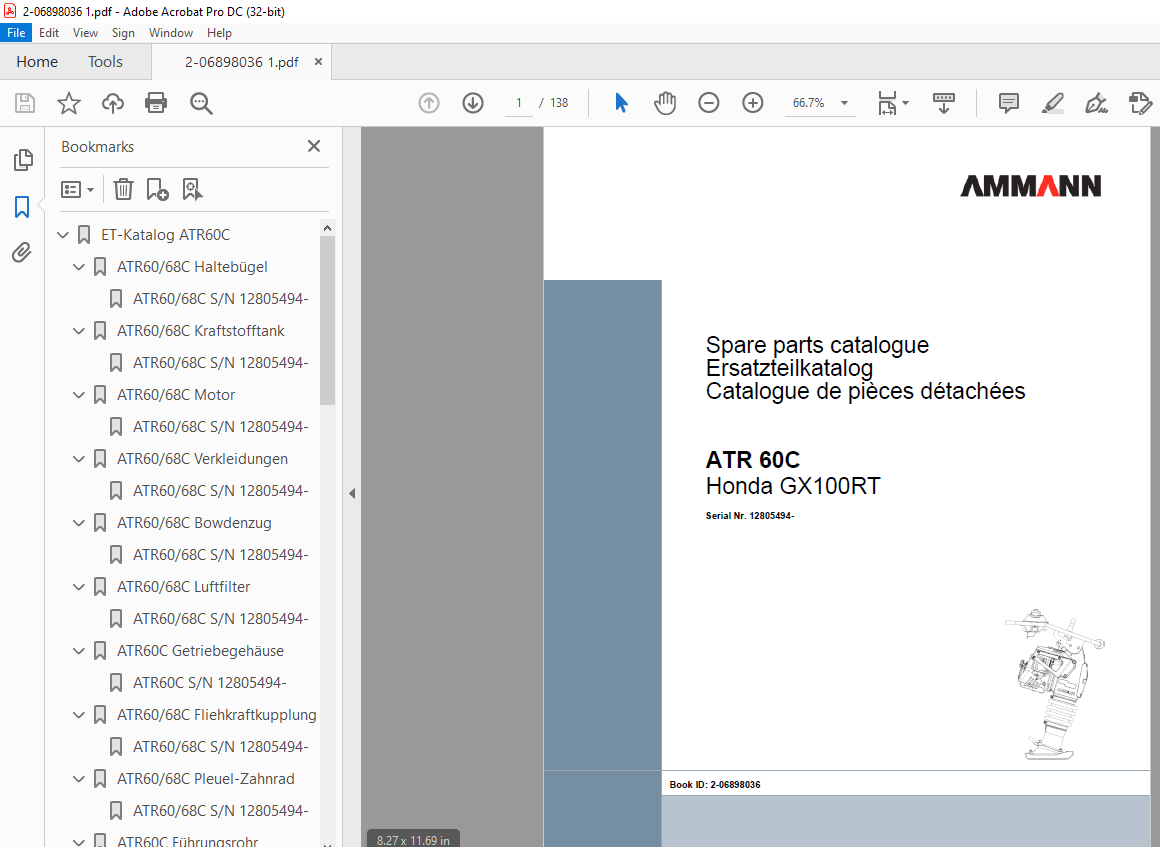Switch to Home tab
The height and width of the screenshot is (847, 1160).
click(37, 61)
